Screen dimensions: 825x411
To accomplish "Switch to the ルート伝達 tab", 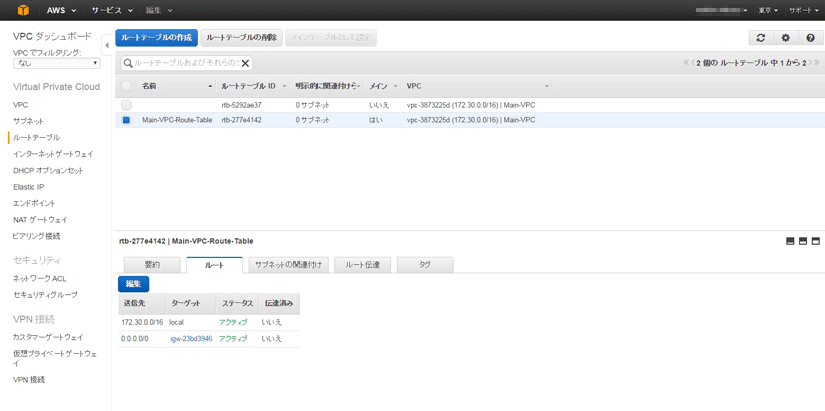I will coord(362,265).
